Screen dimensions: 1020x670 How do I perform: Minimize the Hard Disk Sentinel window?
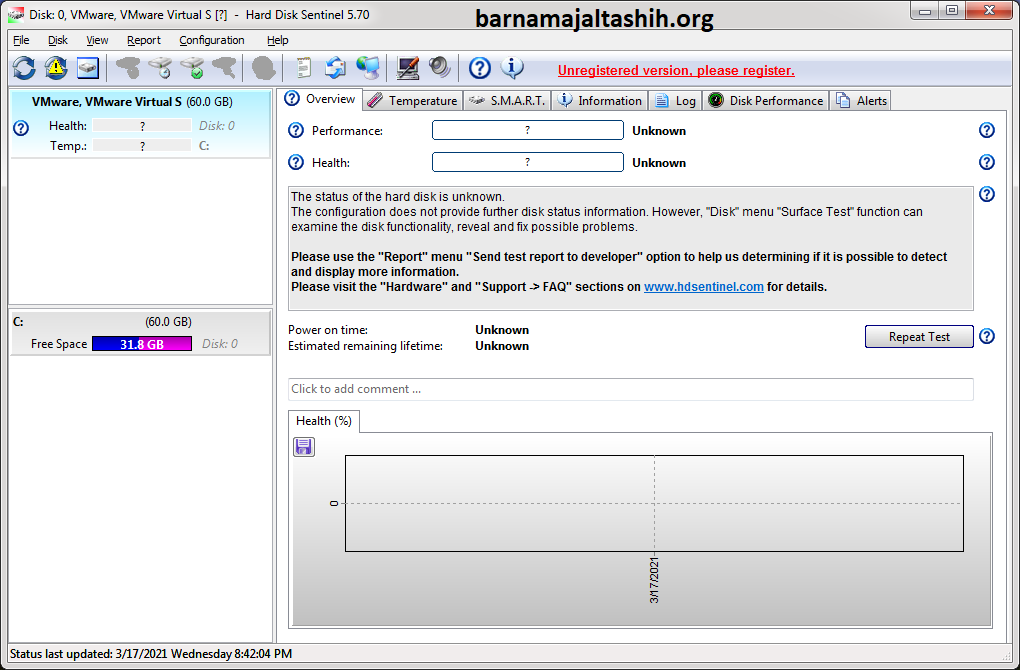(x=925, y=11)
